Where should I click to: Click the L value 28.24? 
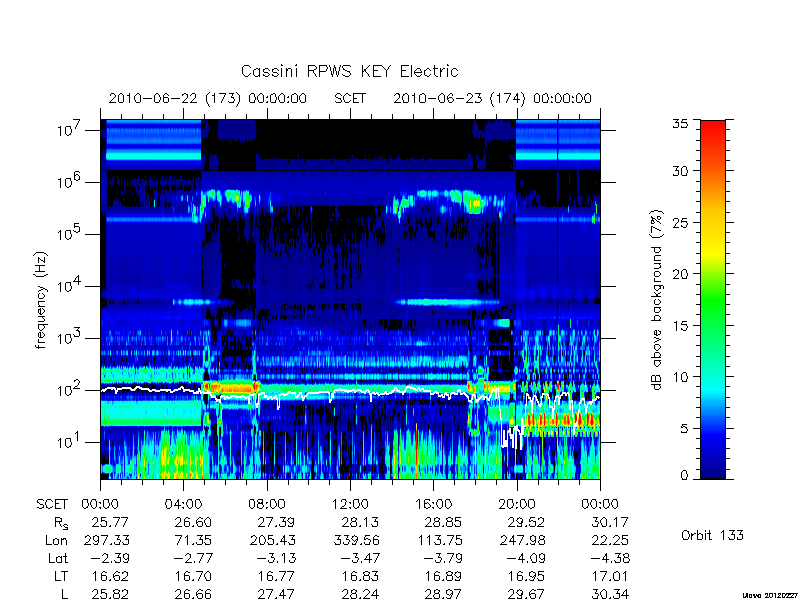360,594
